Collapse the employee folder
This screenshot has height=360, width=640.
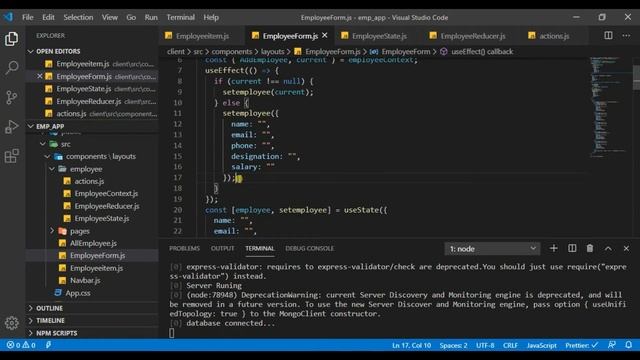pos(52,169)
